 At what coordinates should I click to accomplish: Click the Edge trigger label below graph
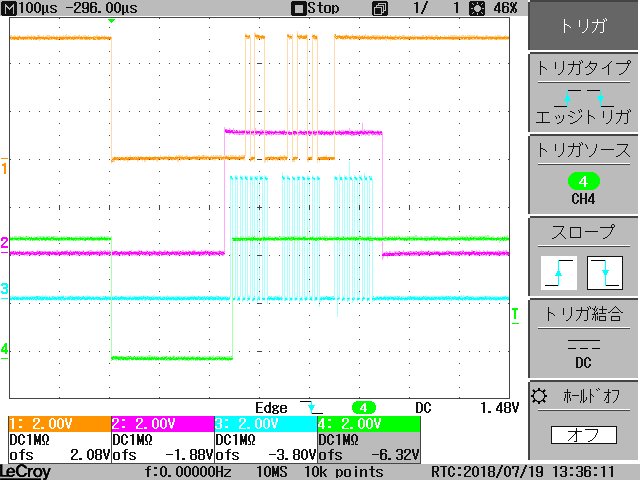tap(271, 408)
